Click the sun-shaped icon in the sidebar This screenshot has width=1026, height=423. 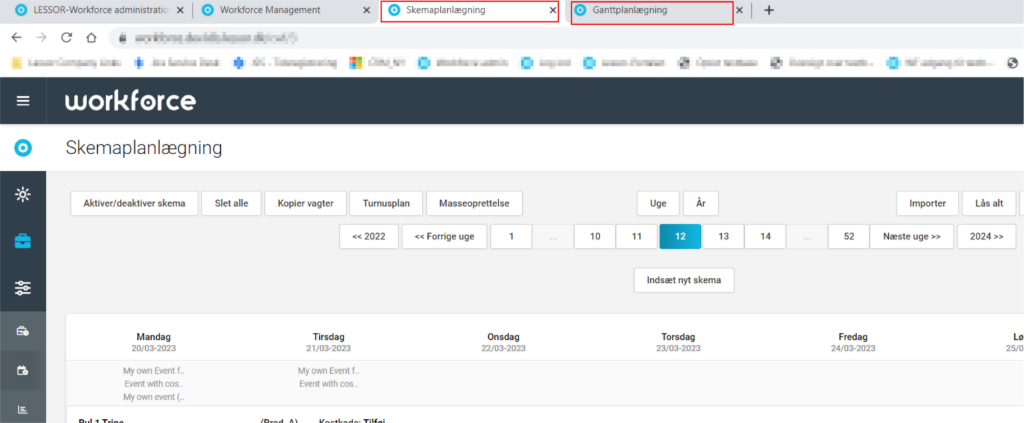click(x=22, y=194)
